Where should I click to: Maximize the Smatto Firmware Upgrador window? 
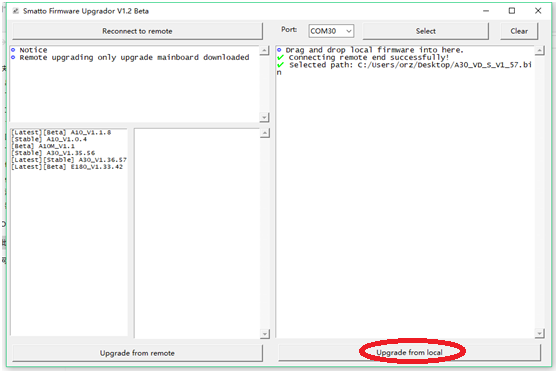(x=512, y=11)
